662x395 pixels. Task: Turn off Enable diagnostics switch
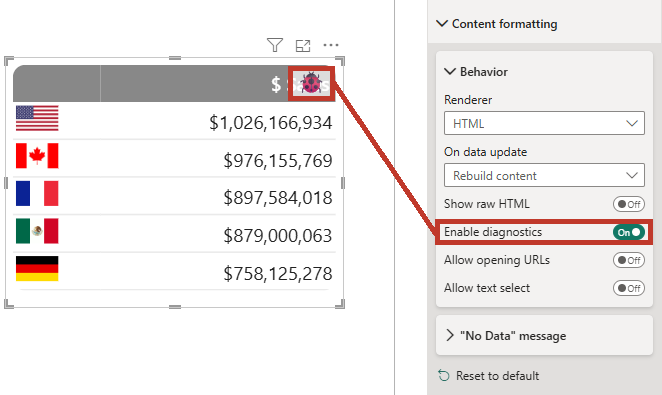pos(629,232)
